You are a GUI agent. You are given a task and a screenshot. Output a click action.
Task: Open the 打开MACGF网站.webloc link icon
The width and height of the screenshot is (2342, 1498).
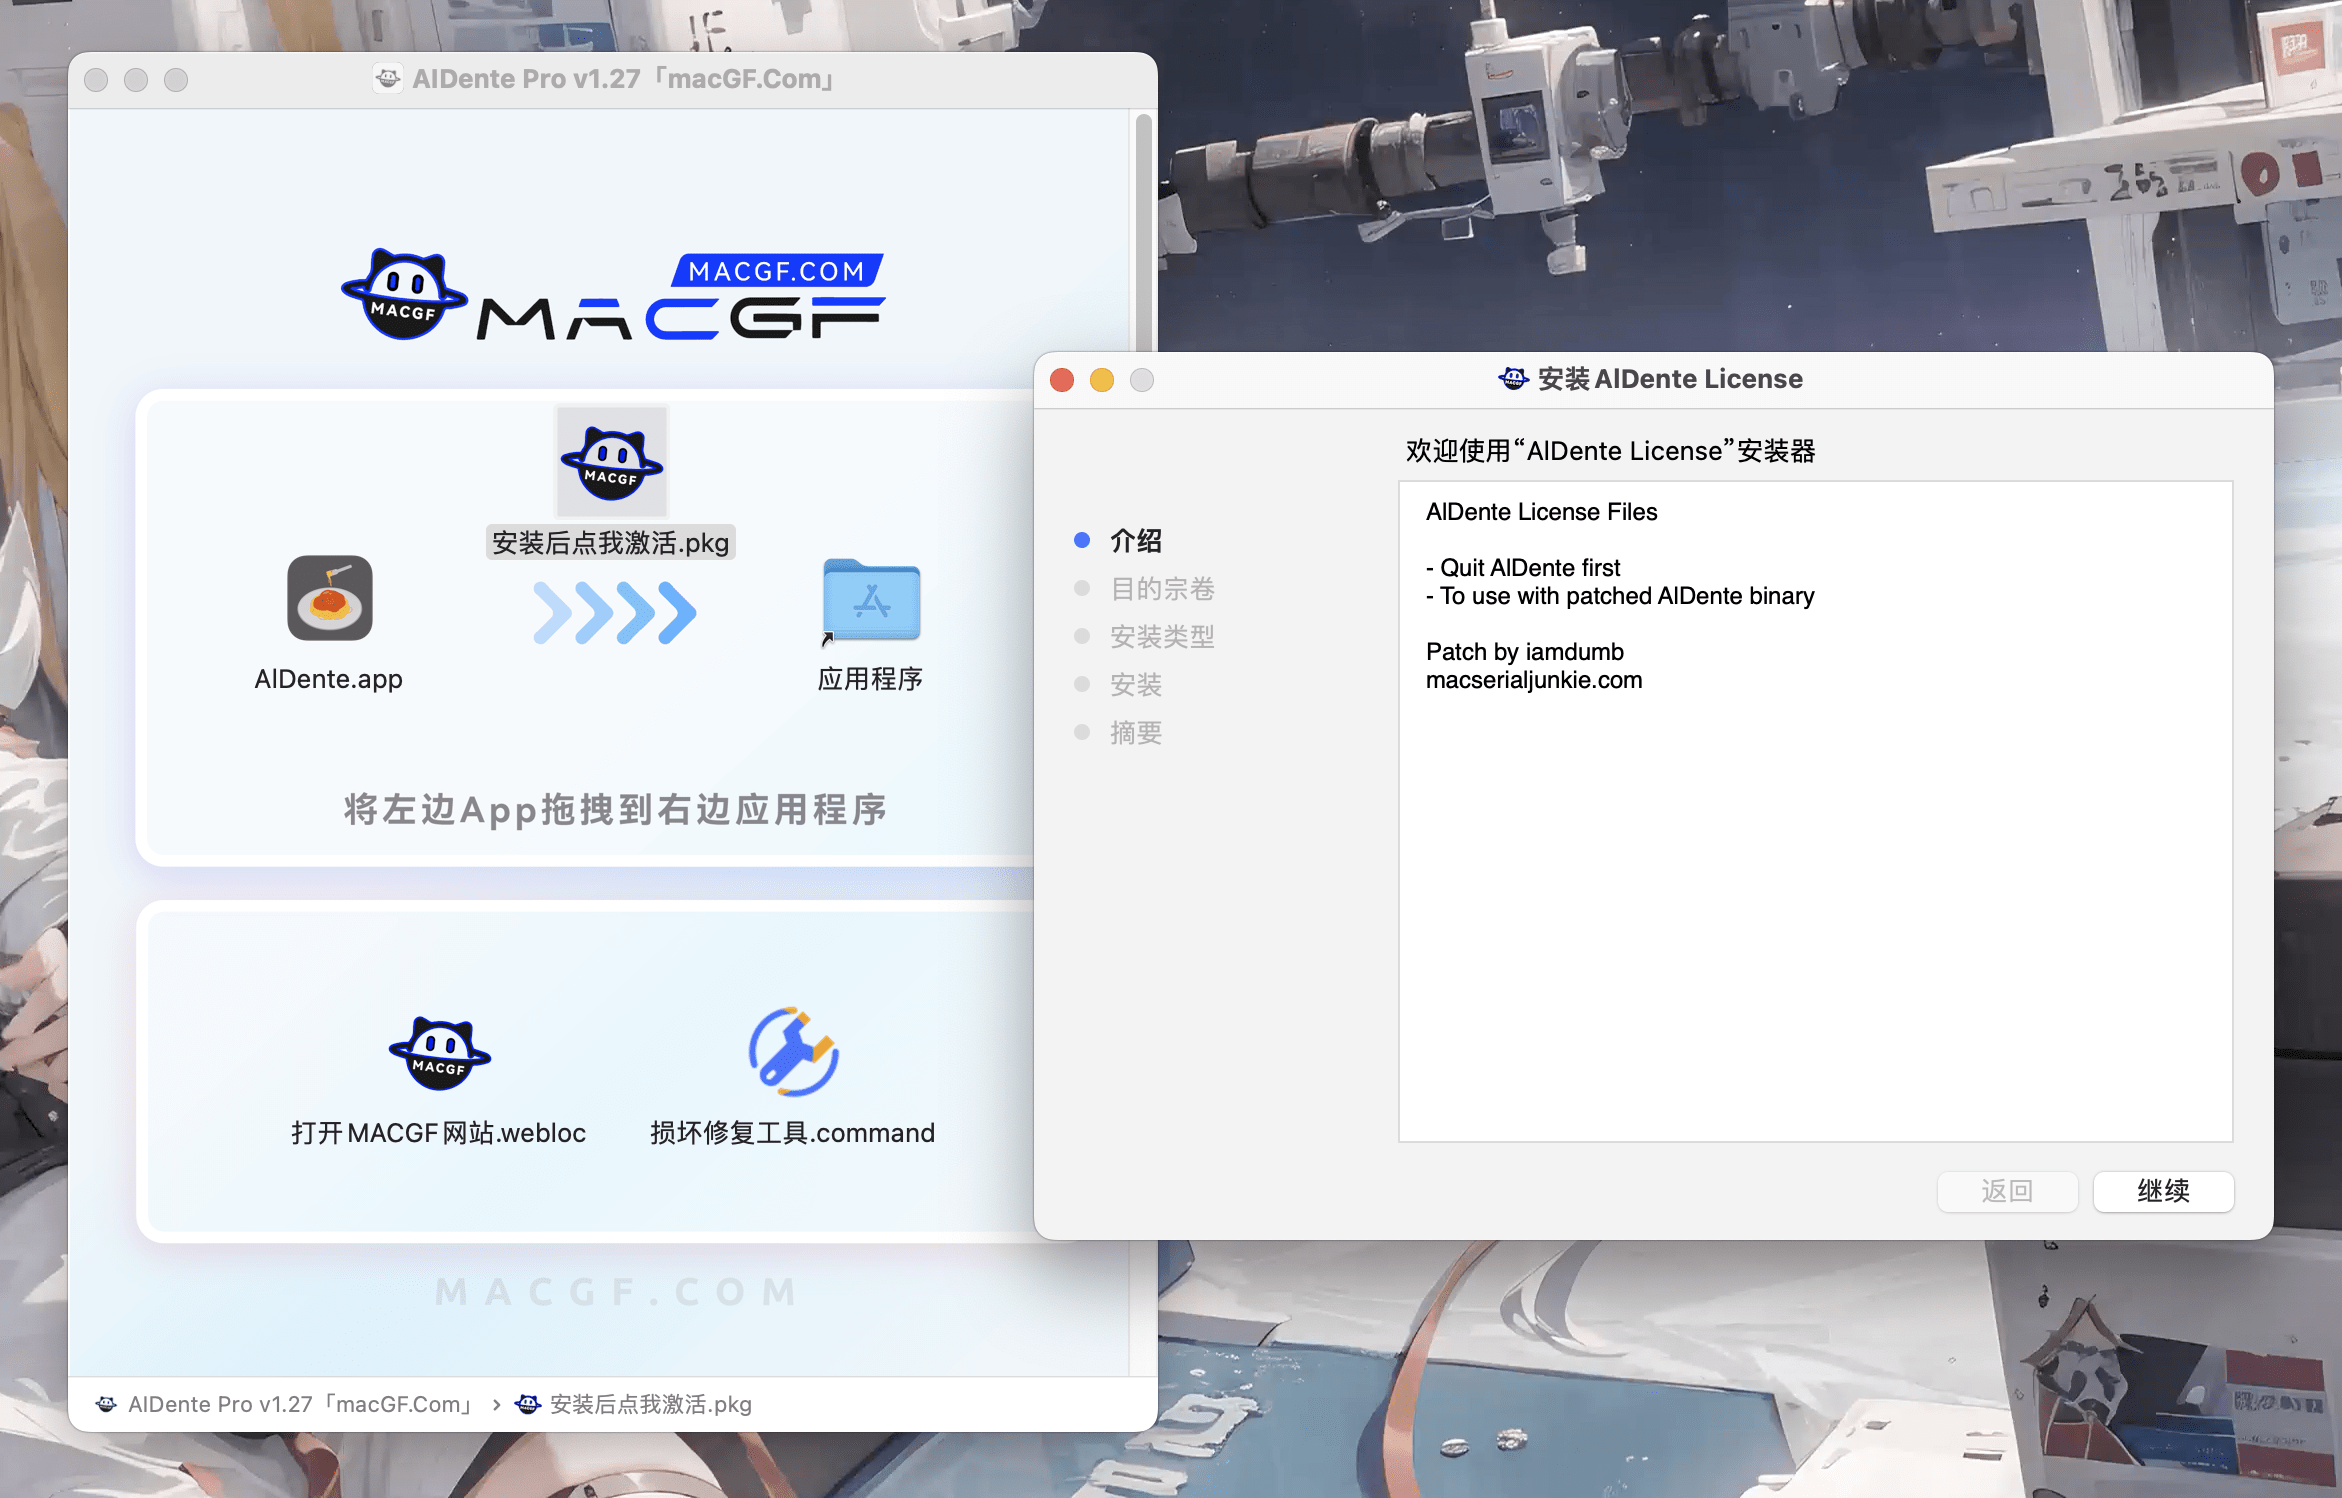[440, 1052]
